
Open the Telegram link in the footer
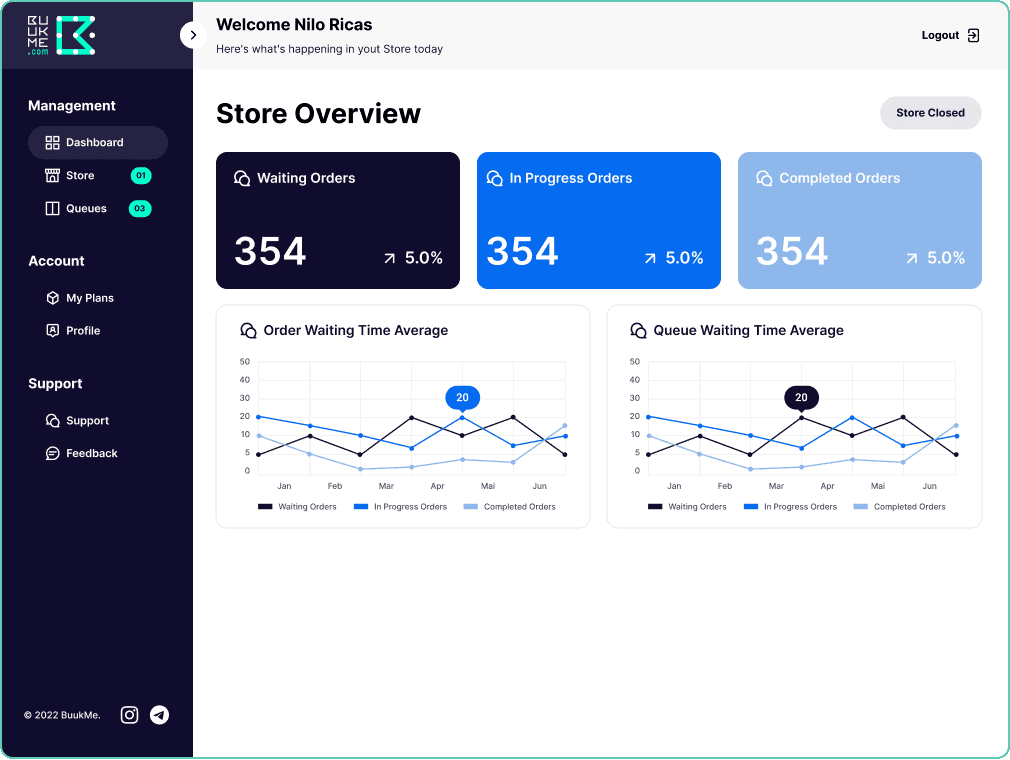[x=160, y=715]
